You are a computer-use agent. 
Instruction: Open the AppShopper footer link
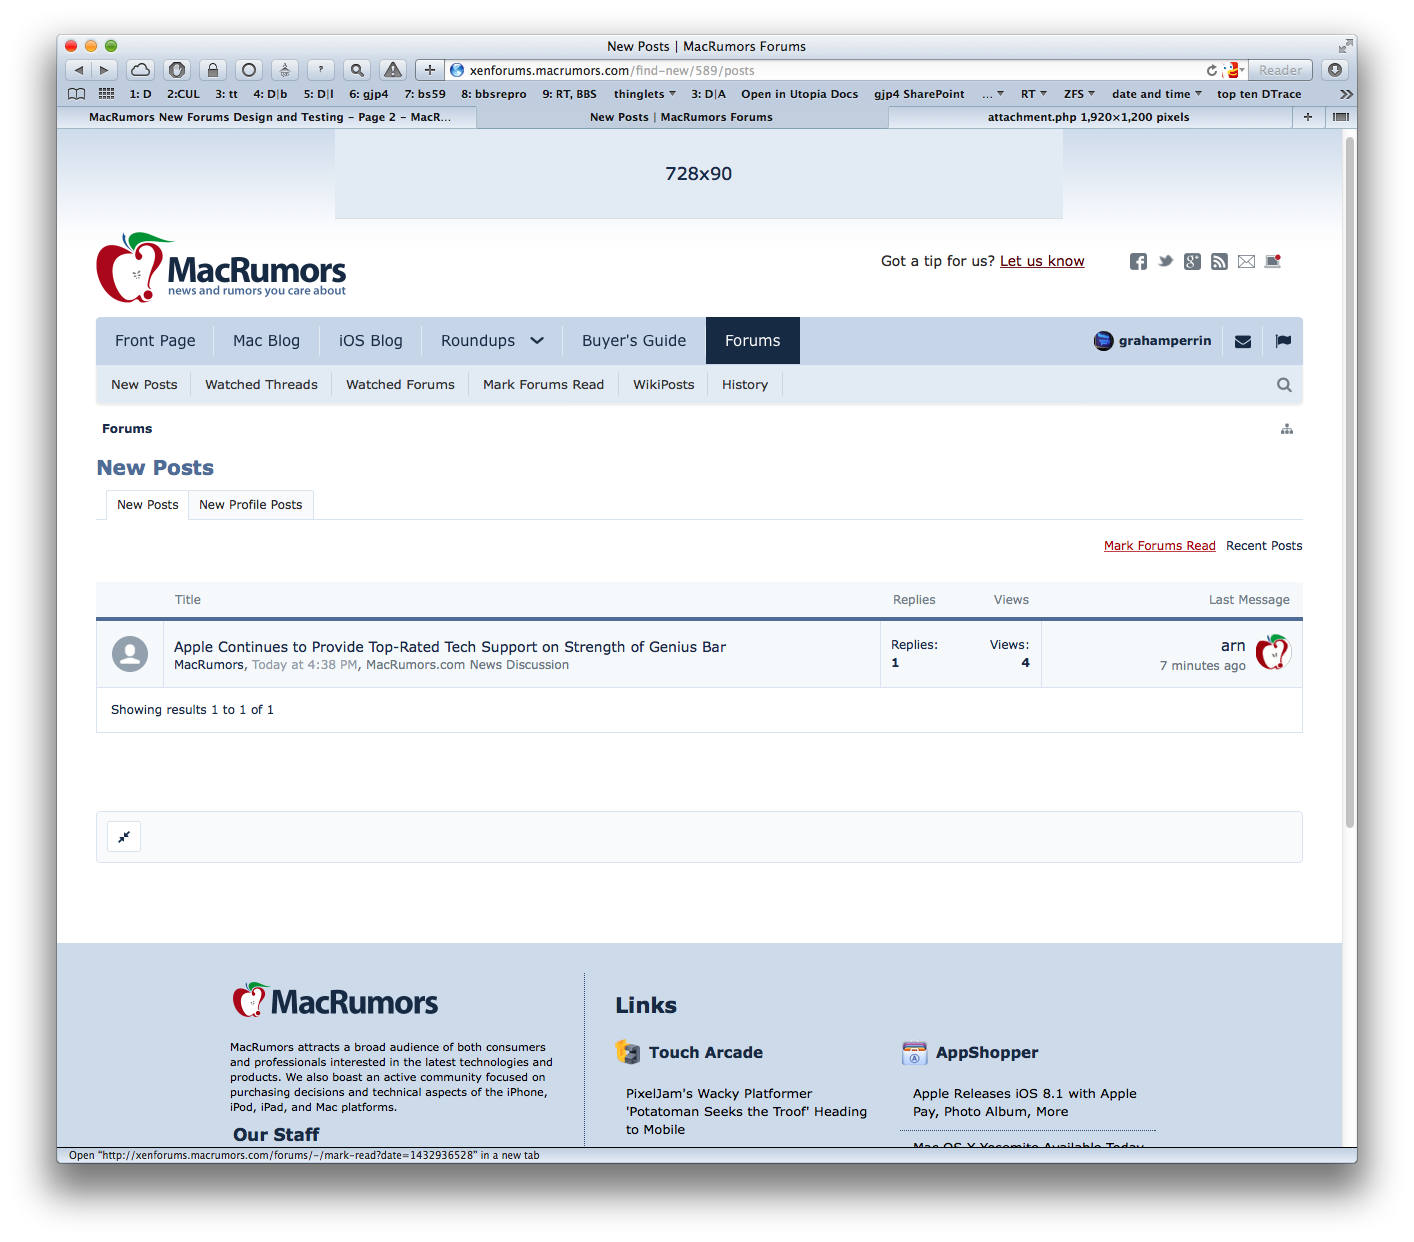pyautogui.click(x=987, y=1053)
